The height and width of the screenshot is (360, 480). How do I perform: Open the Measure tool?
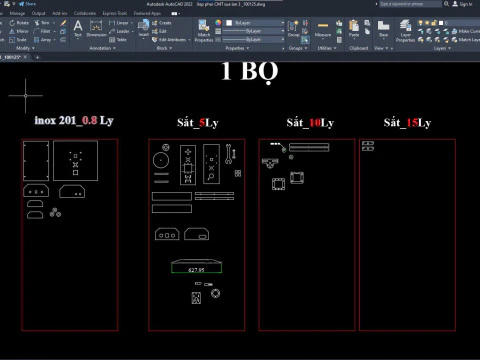(x=323, y=29)
